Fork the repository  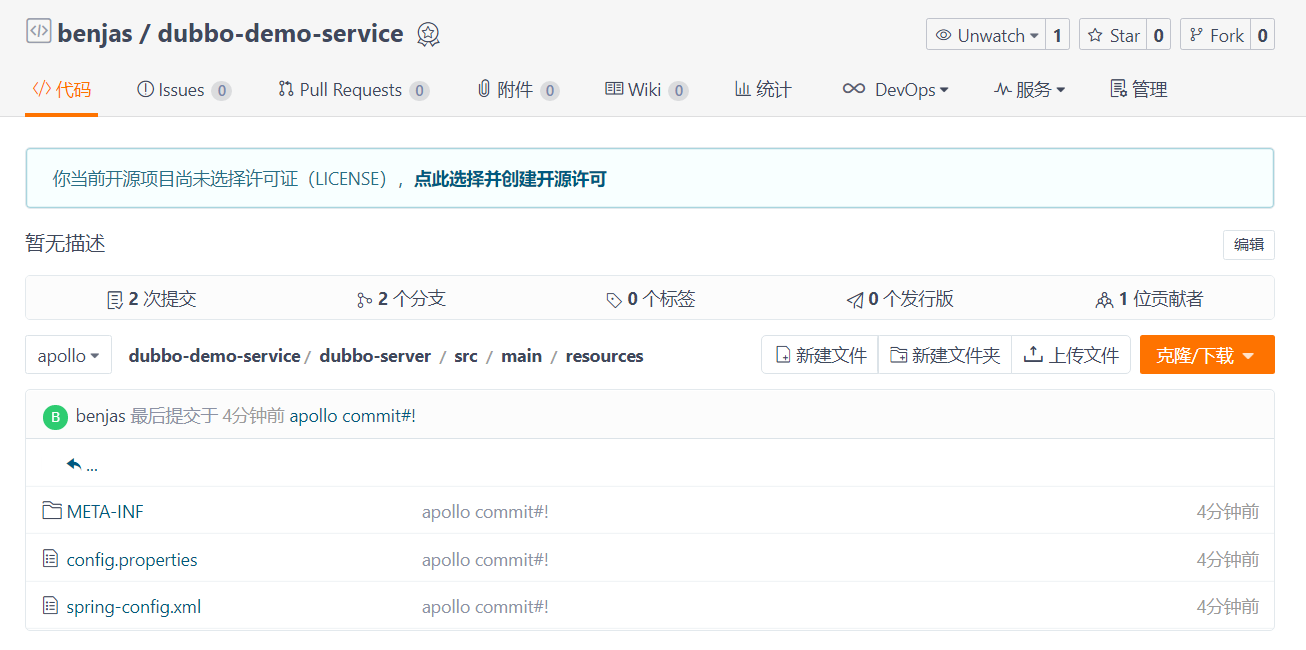coord(1215,35)
